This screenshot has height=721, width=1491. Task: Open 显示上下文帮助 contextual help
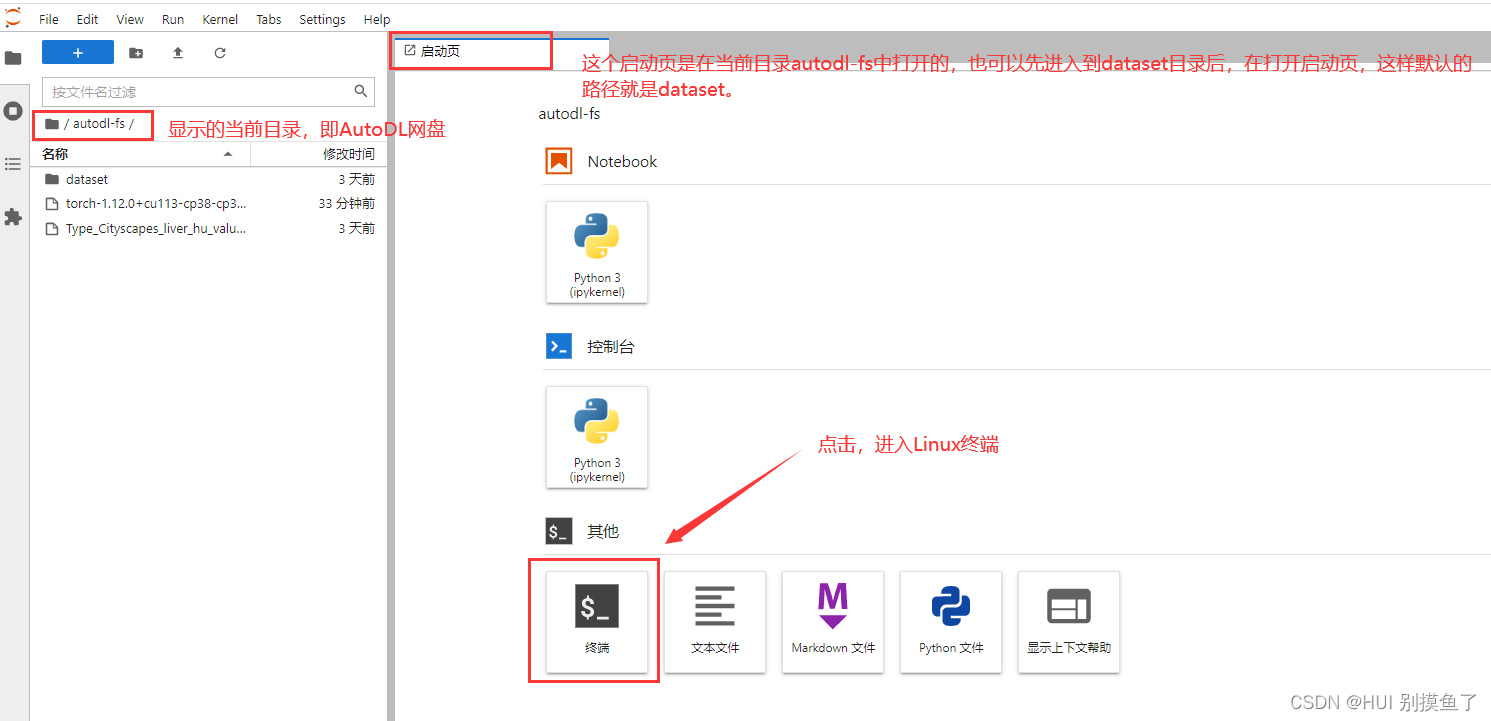(x=1069, y=622)
